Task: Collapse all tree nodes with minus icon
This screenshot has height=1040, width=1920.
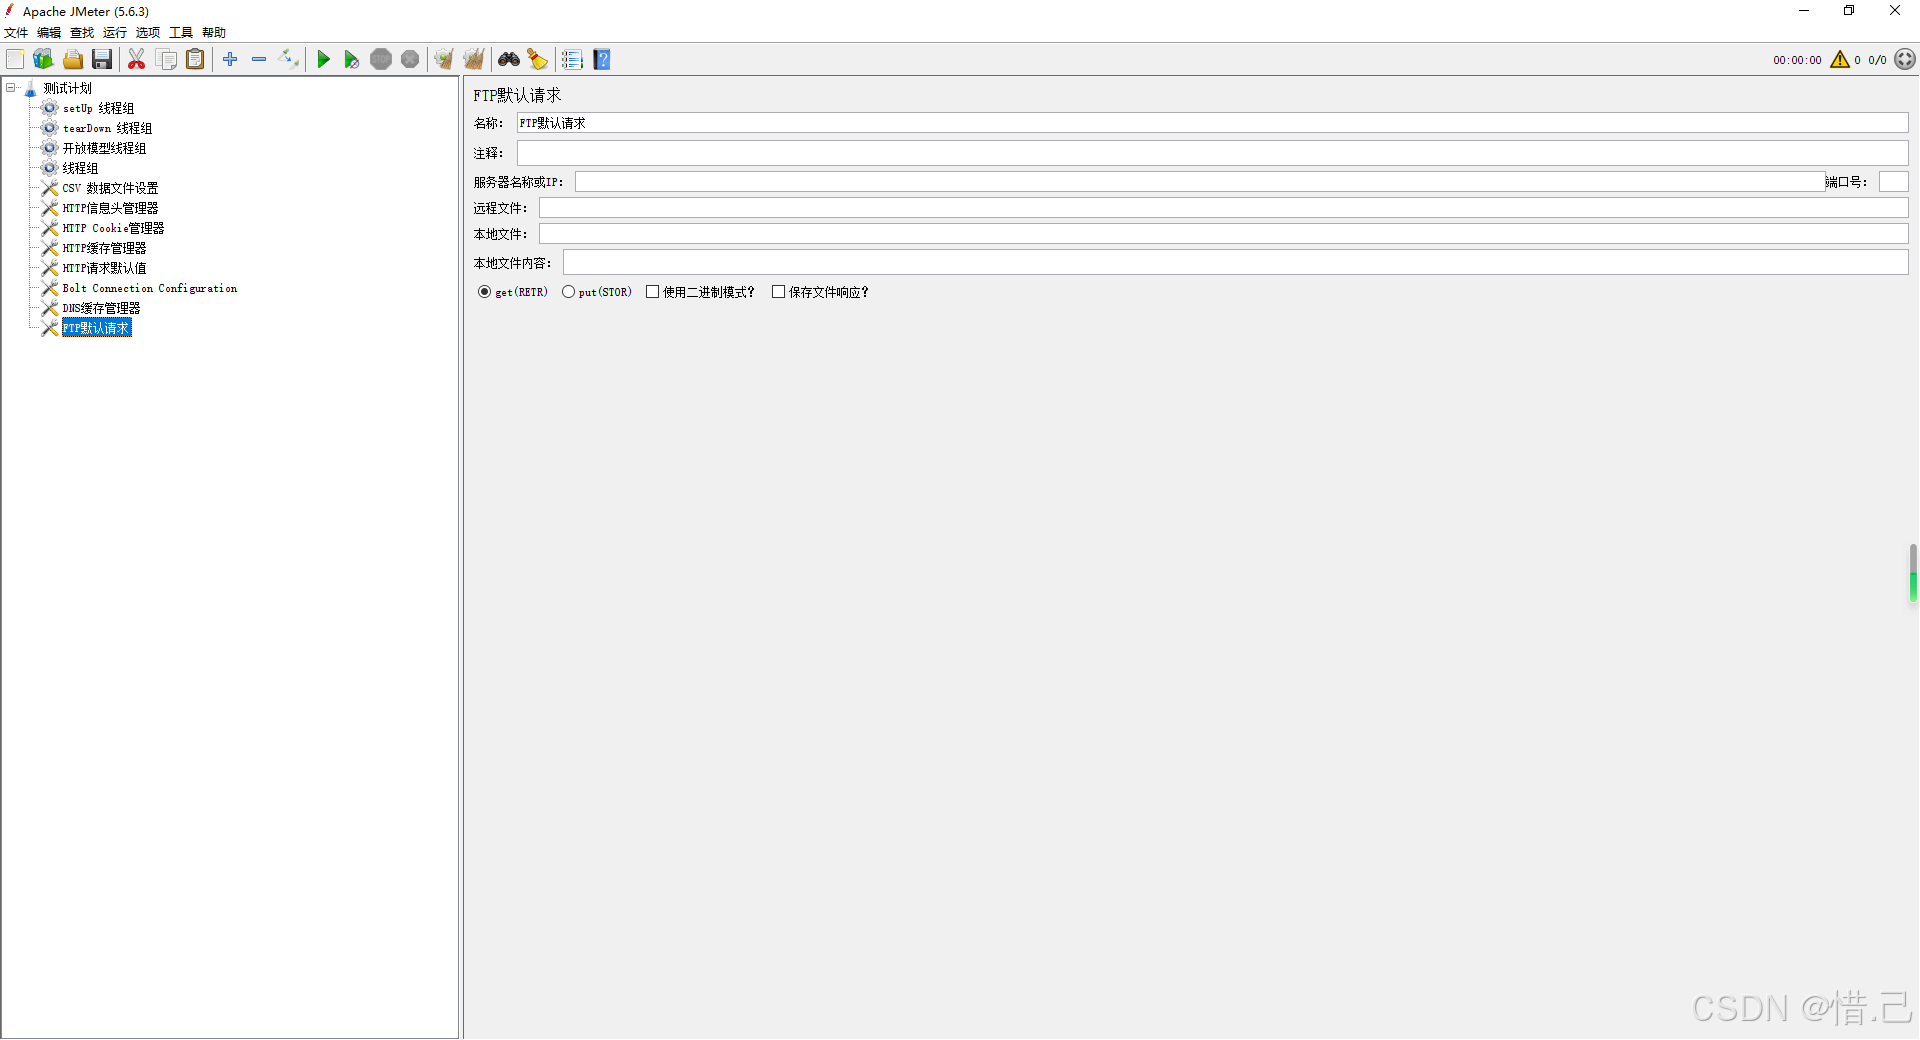Action: [259, 60]
